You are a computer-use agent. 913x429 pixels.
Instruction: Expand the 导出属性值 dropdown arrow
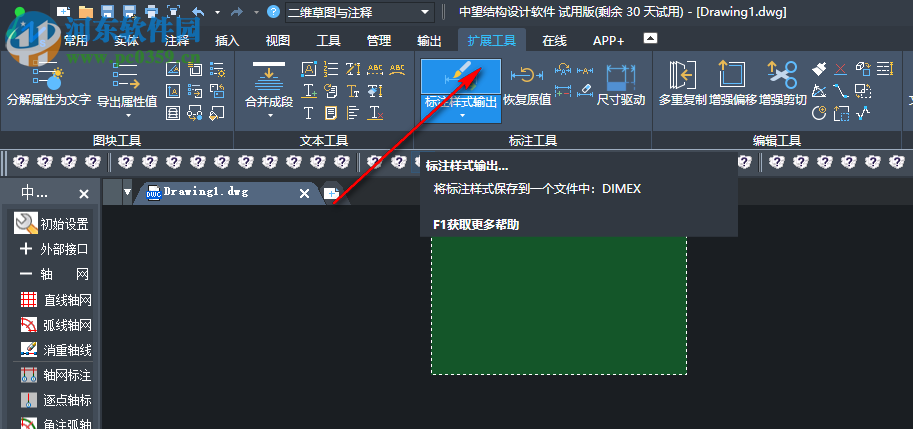point(128,115)
